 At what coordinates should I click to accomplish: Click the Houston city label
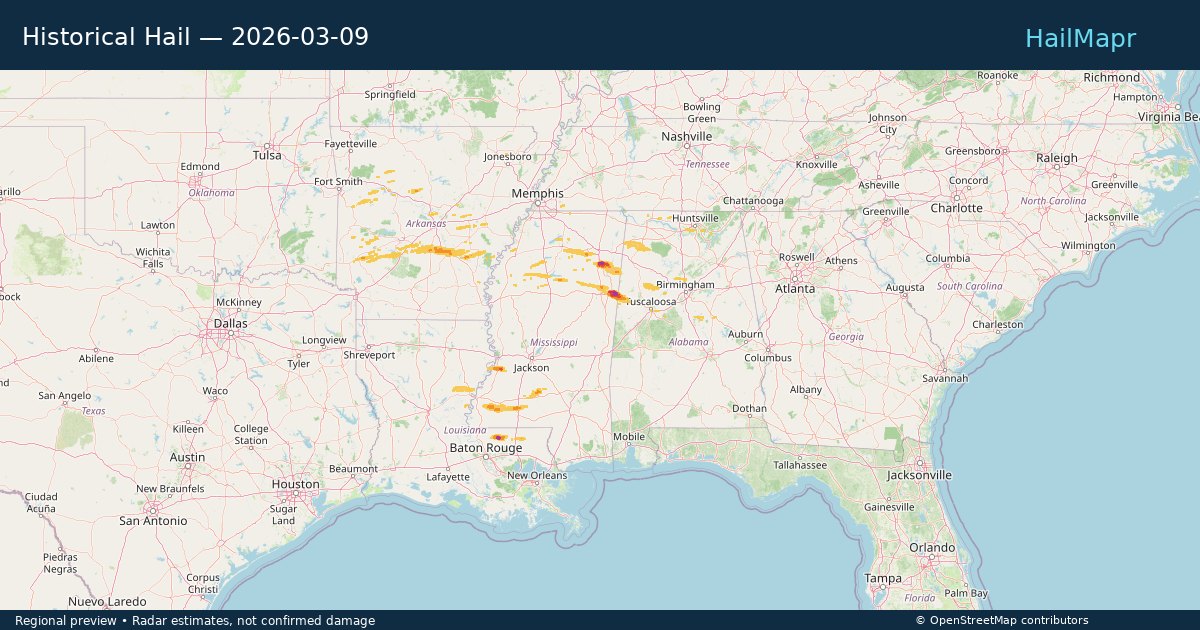point(295,484)
